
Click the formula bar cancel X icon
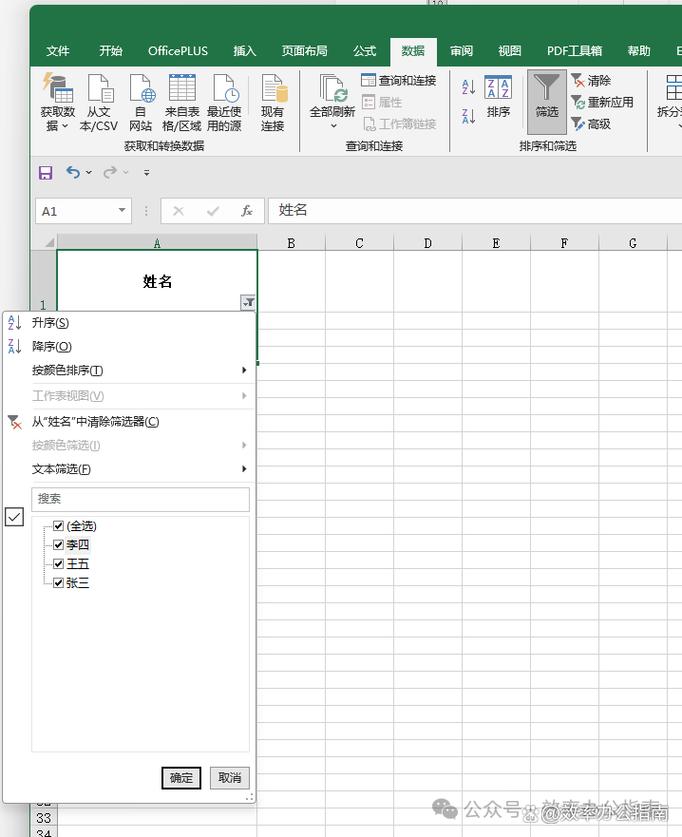click(178, 211)
